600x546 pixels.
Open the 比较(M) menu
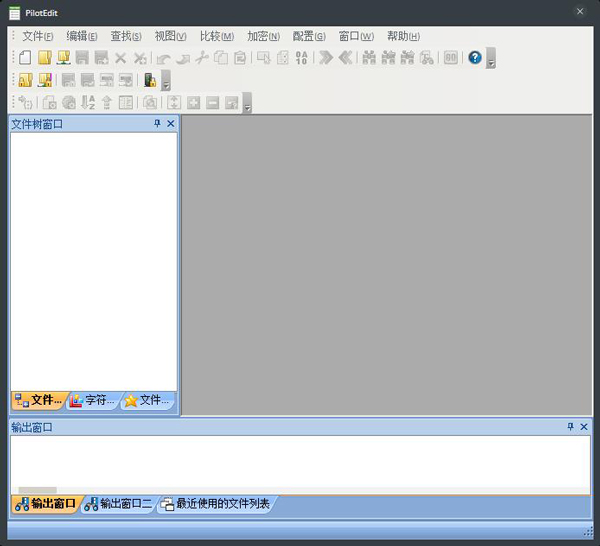click(x=217, y=36)
